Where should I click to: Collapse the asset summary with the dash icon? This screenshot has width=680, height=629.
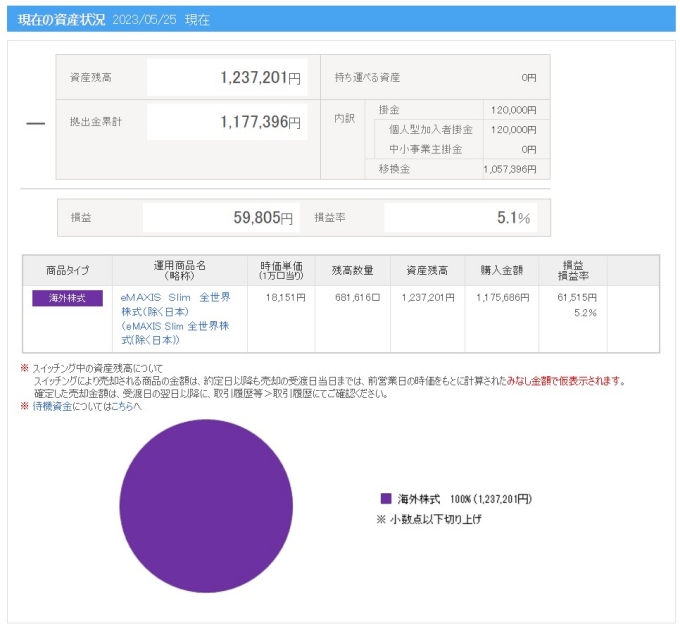tap(35, 123)
